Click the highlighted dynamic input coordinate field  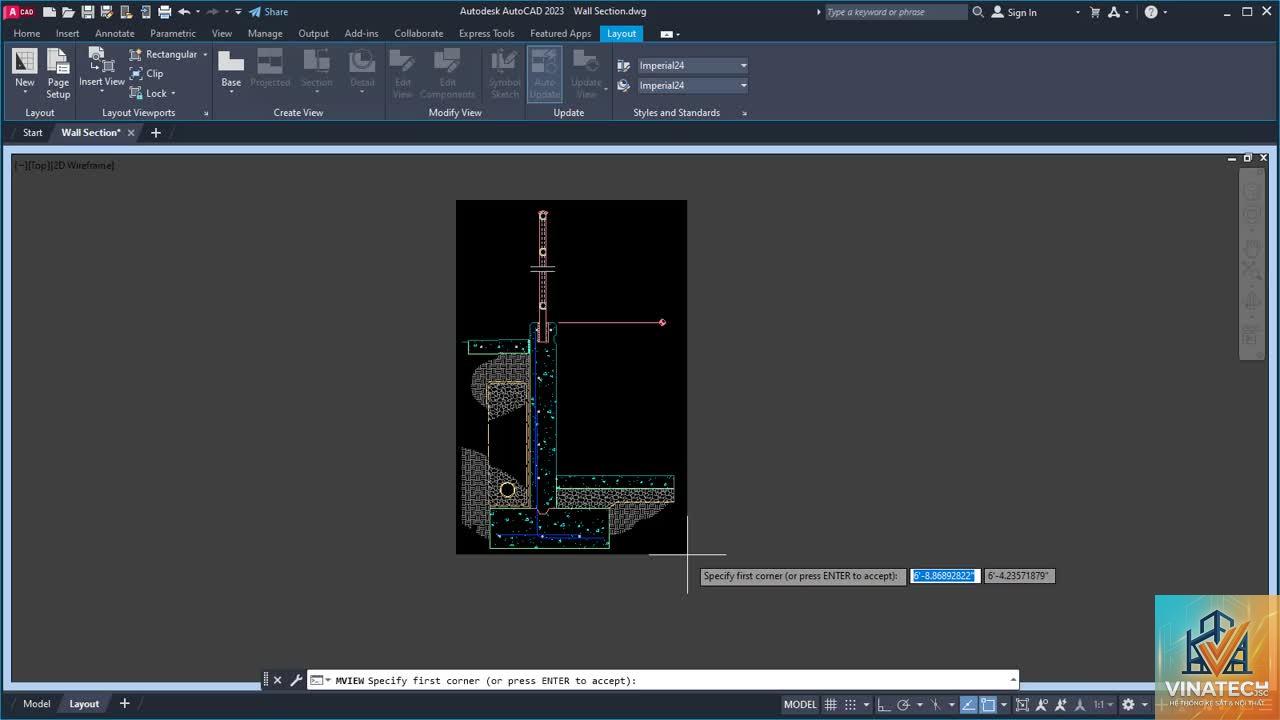(x=944, y=576)
